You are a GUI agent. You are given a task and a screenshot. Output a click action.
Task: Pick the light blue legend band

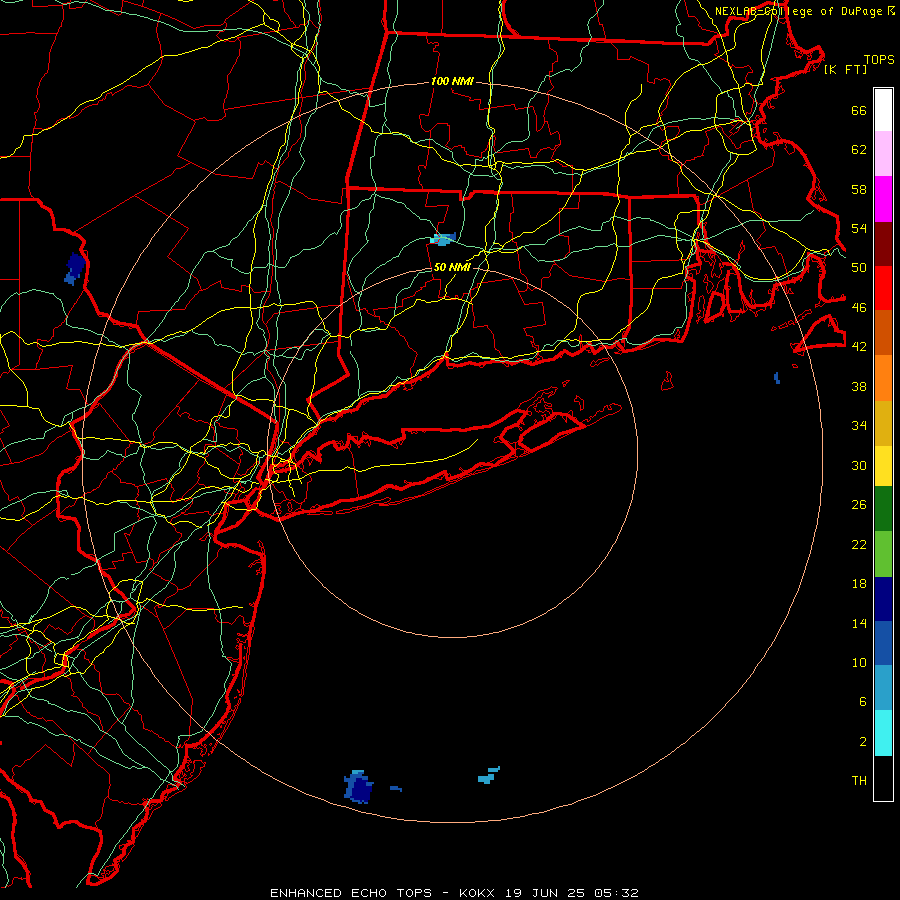[x=883, y=688]
